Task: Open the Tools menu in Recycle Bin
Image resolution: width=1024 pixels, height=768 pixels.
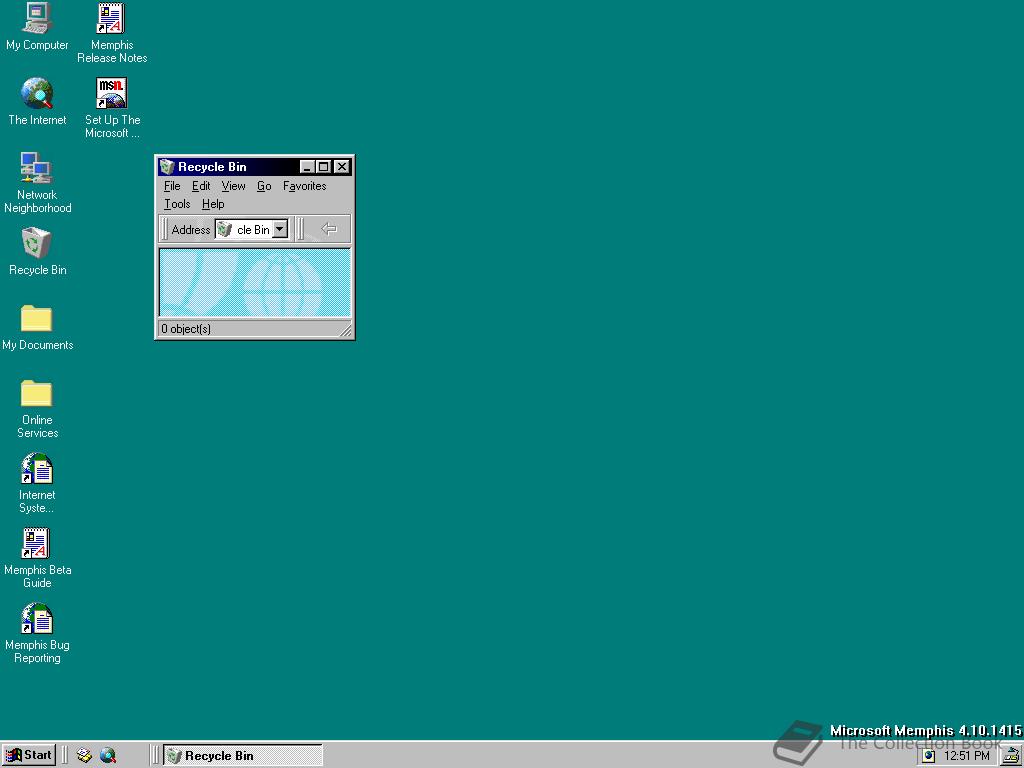Action: click(x=177, y=204)
